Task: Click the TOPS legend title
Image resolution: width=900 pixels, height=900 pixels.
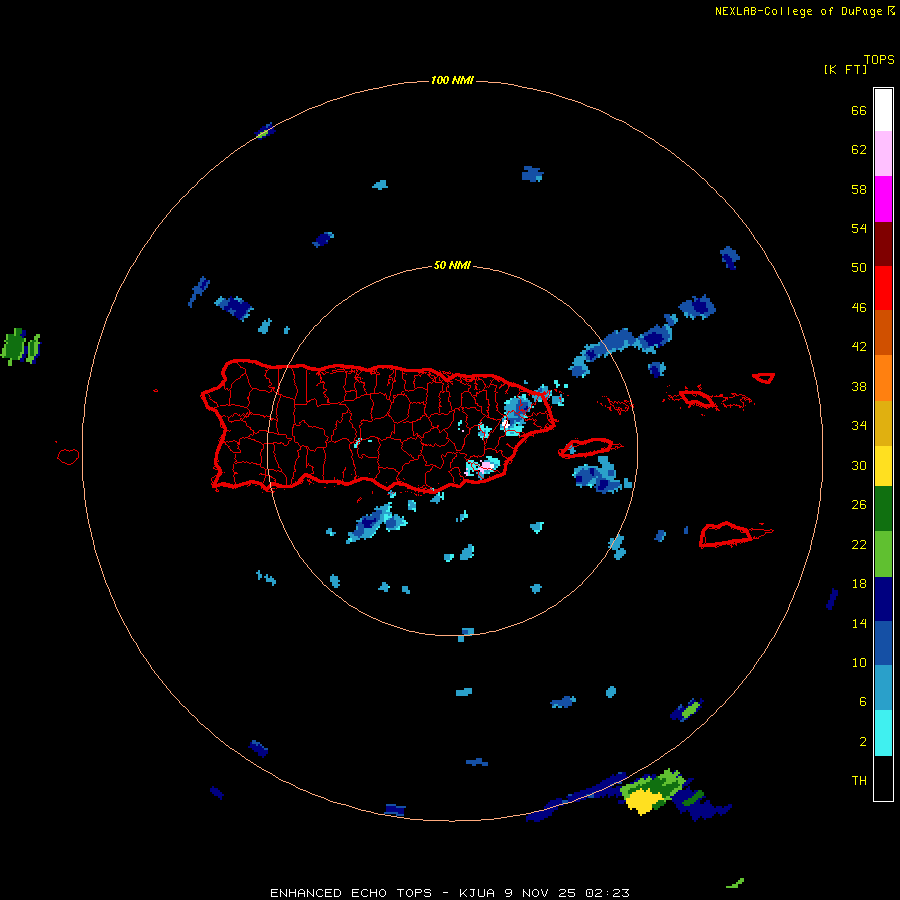Action: click(879, 60)
